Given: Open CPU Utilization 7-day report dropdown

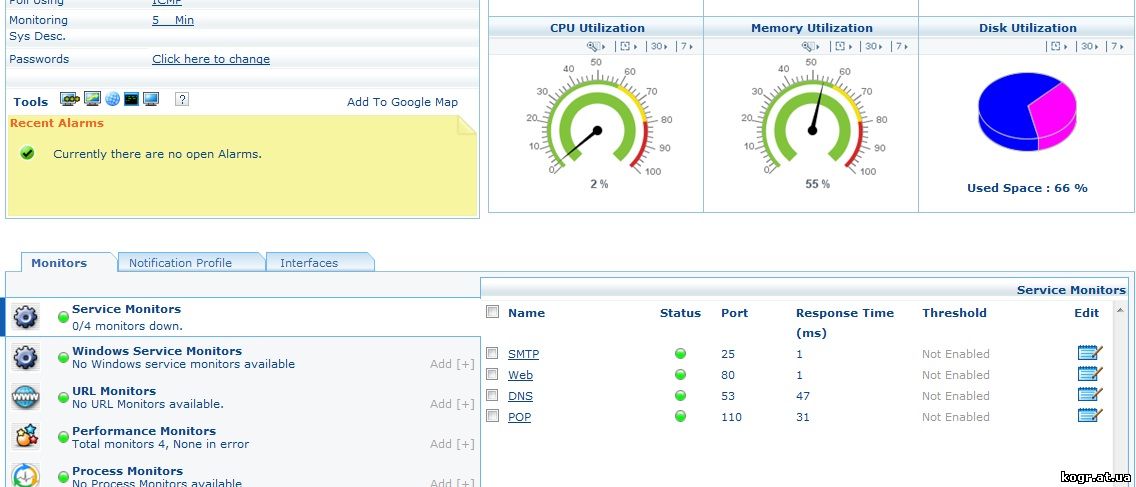Looking at the screenshot, I should (686, 46).
